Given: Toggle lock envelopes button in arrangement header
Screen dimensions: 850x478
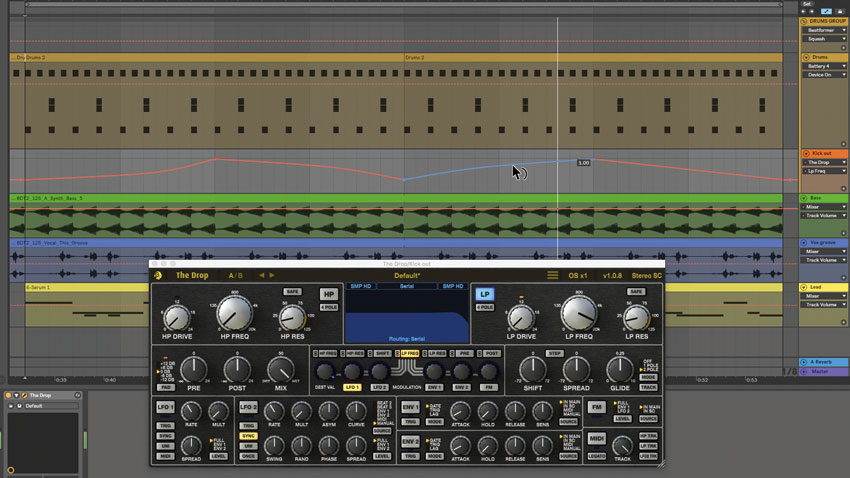Looking at the screenshot, I should click(x=840, y=11).
